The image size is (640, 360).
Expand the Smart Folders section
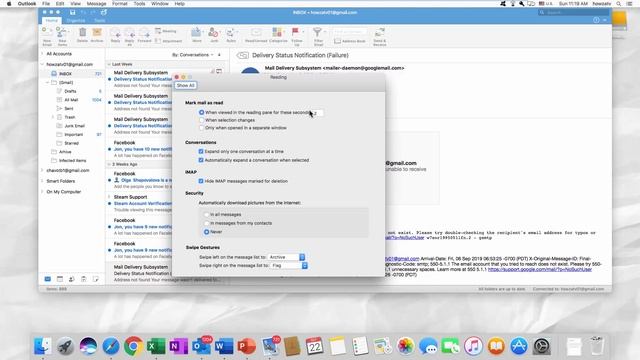(x=42, y=181)
